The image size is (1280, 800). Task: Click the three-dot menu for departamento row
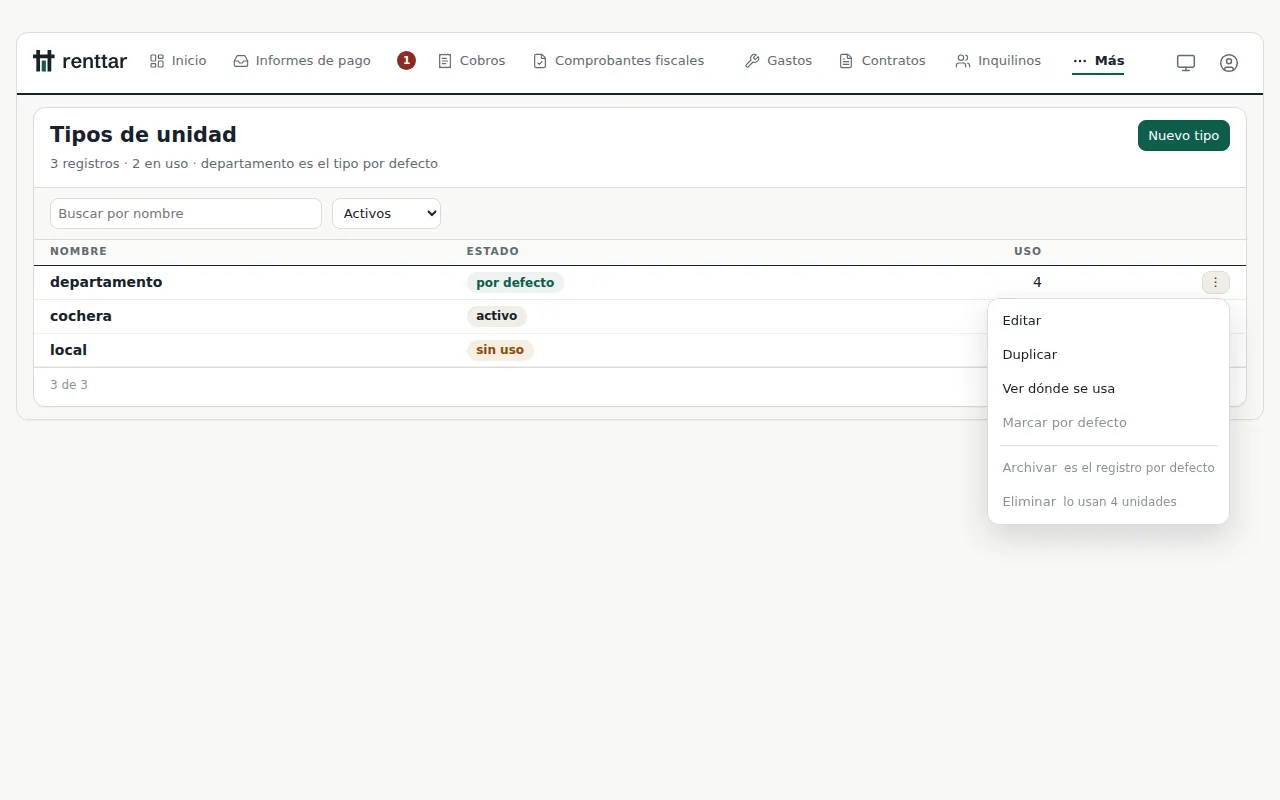coord(1216,283)
